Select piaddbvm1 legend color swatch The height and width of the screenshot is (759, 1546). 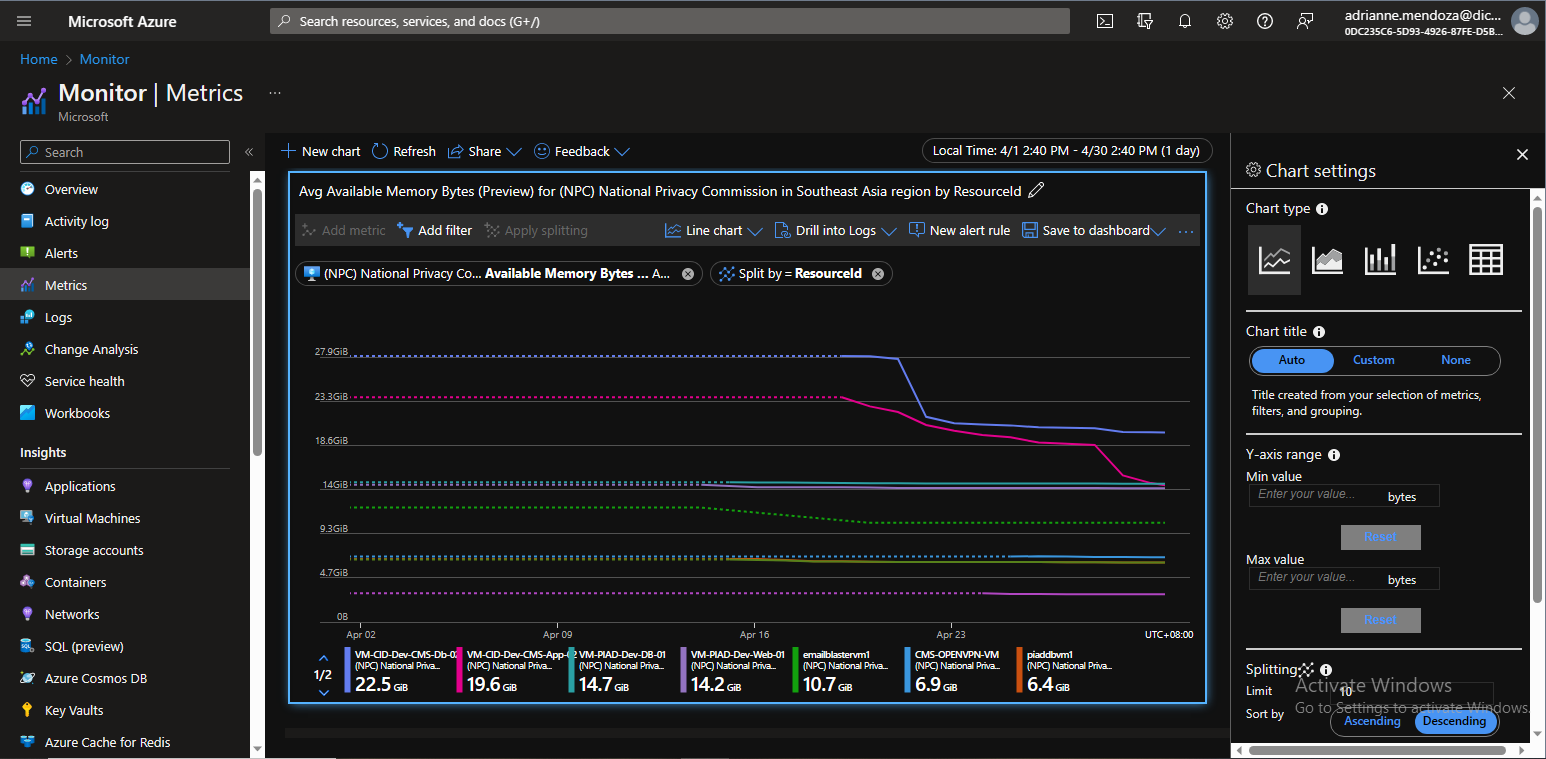pyautogui.click(x=1019, y=671)
